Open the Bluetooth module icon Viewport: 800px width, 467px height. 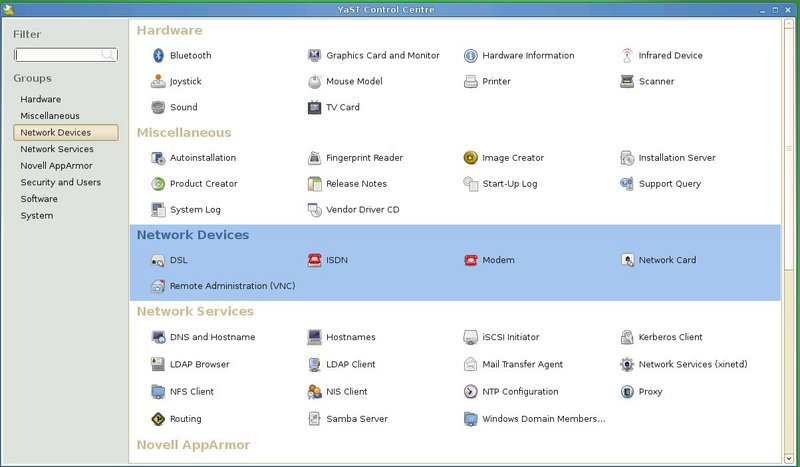click(x=158, y=56)
